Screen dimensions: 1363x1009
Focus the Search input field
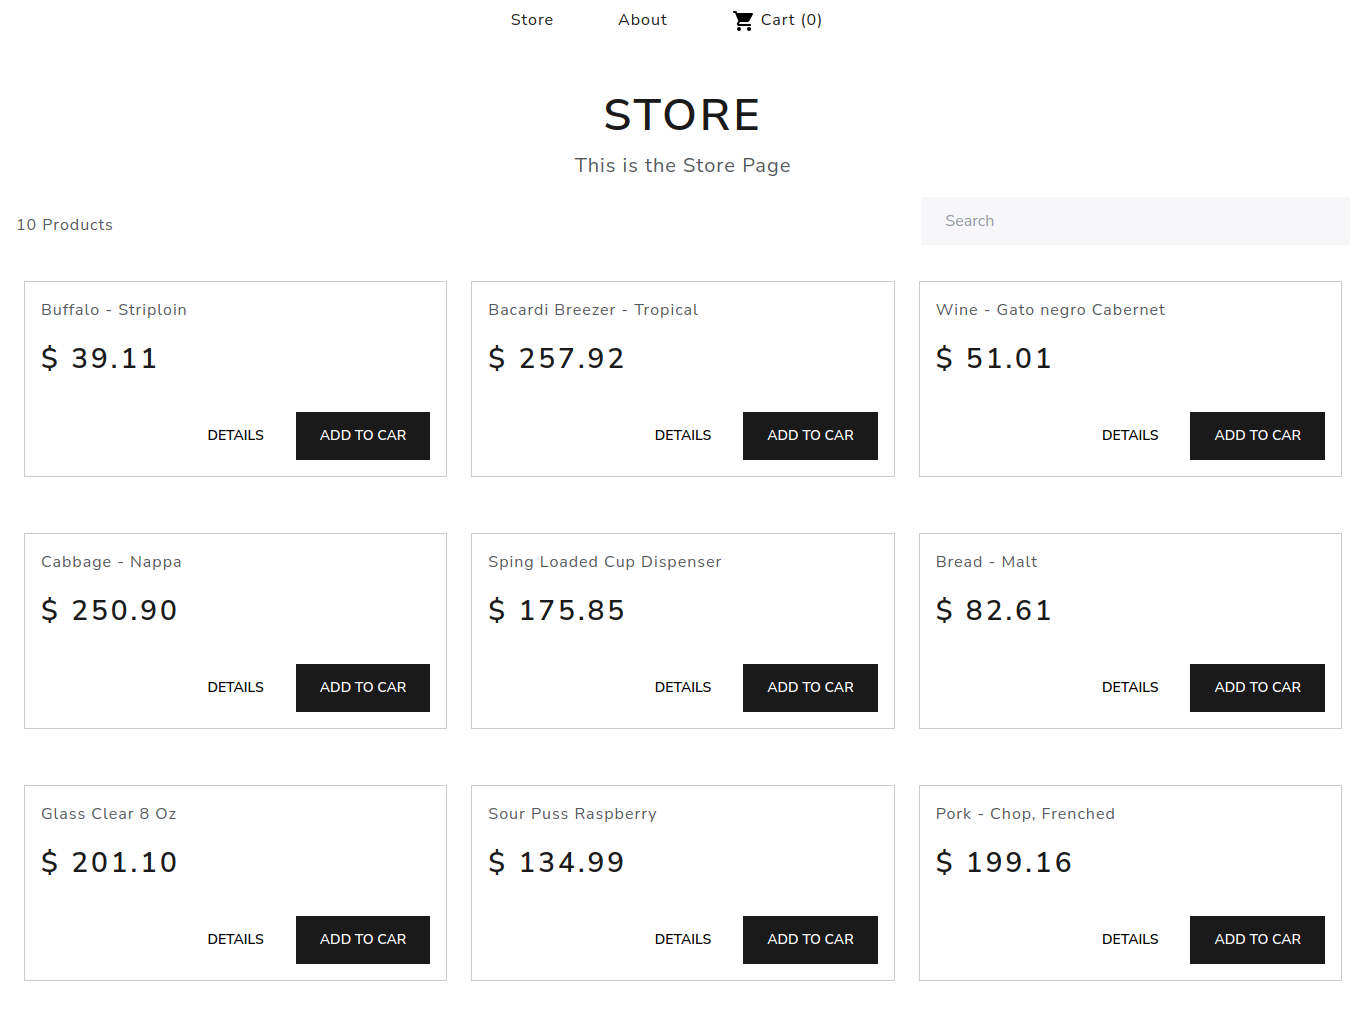click(1135, 221)
